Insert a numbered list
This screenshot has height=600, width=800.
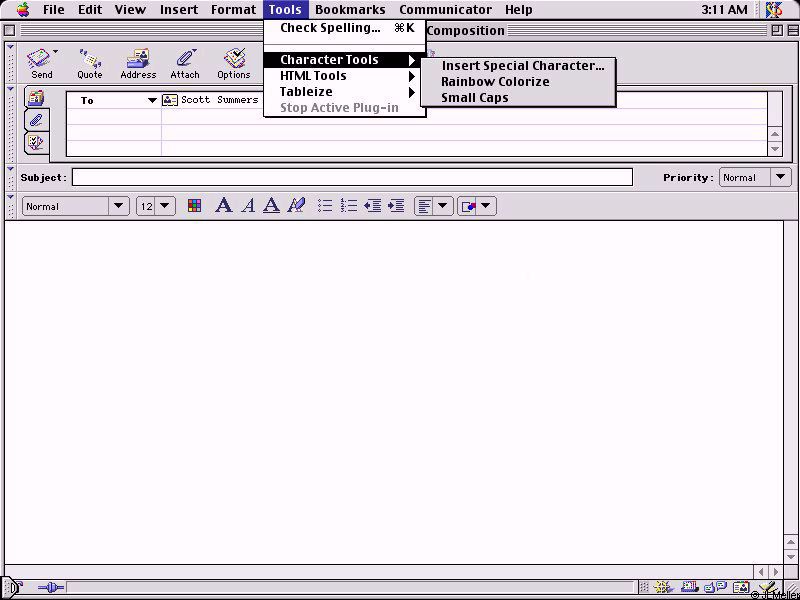(x=349, y=206)
